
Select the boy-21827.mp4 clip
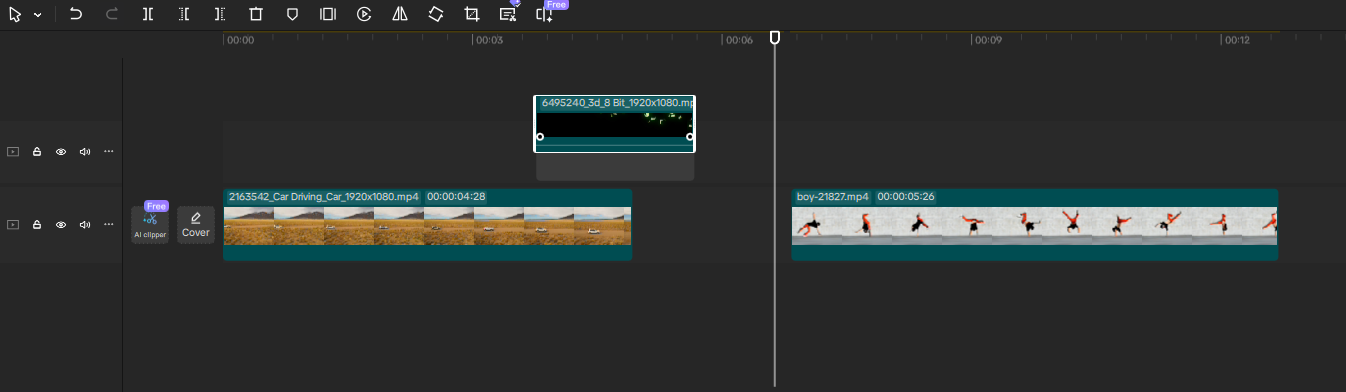click(1034, 225)
